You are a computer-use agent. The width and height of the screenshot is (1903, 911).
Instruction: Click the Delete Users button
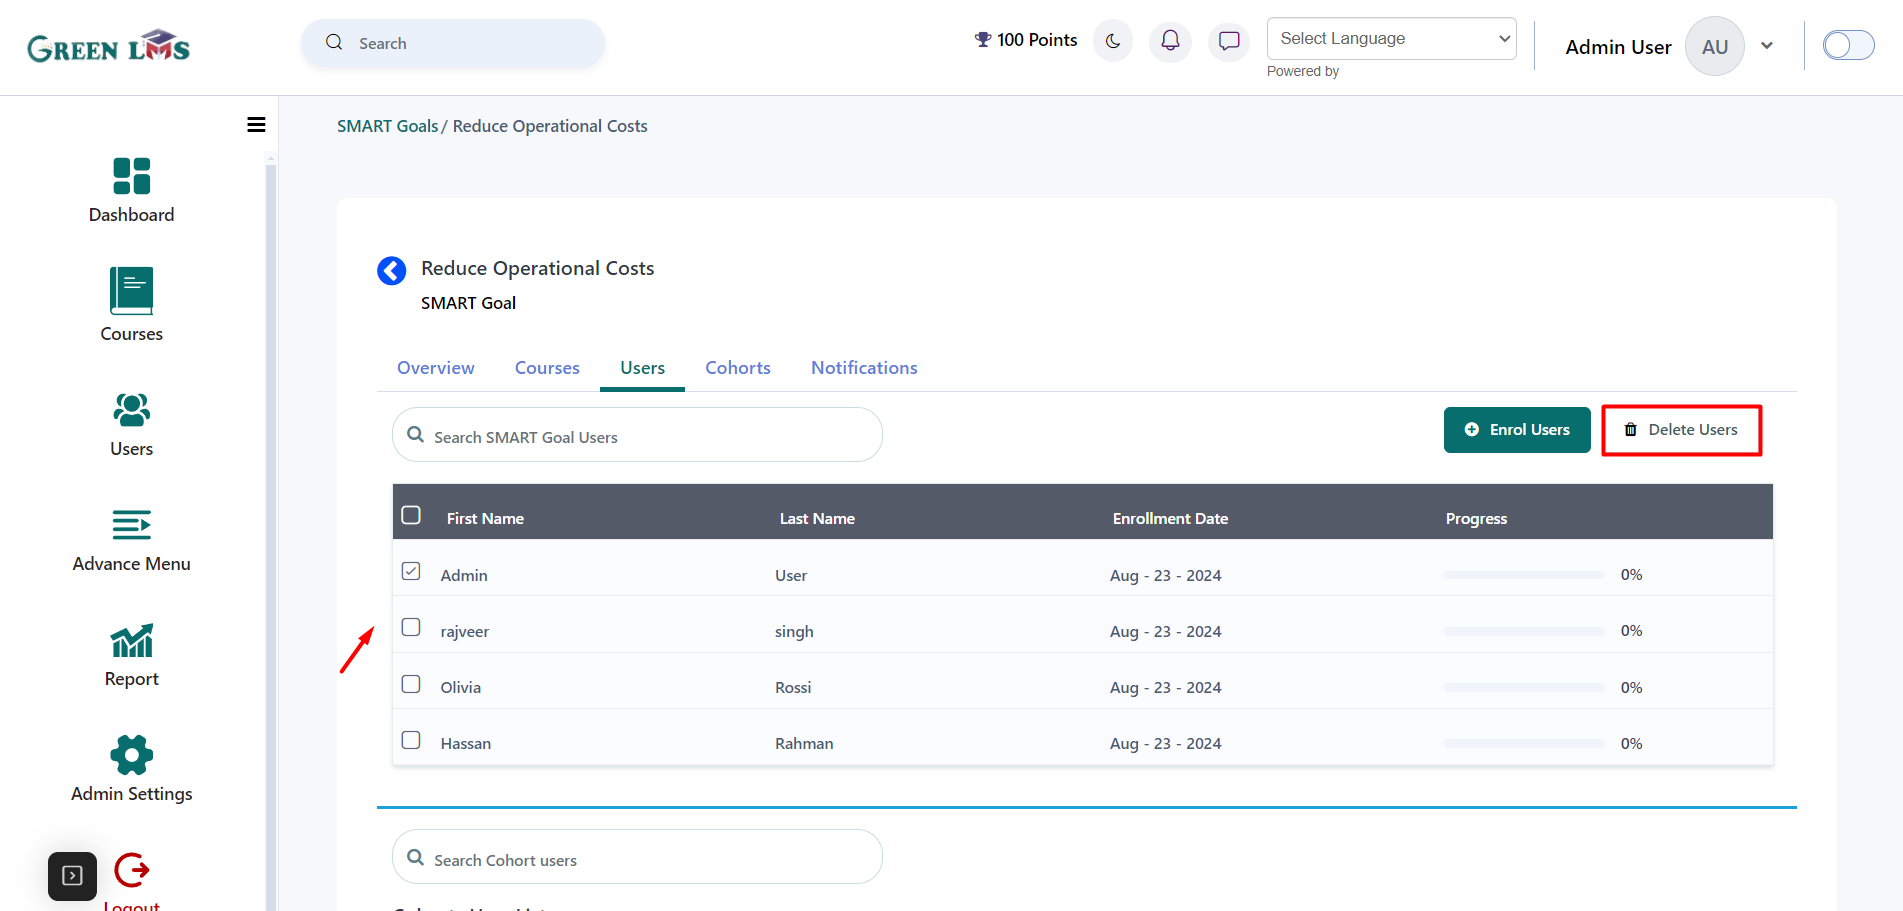click(1681, 430)
